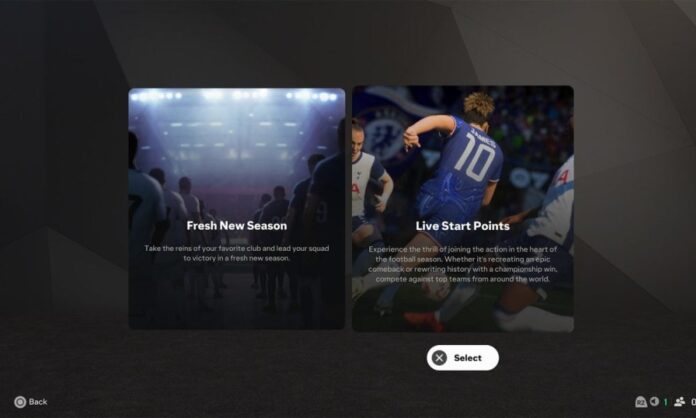The height and width of the screenshot is (418, 696).
Task: Click the Back label text
Action: (38, 402)
